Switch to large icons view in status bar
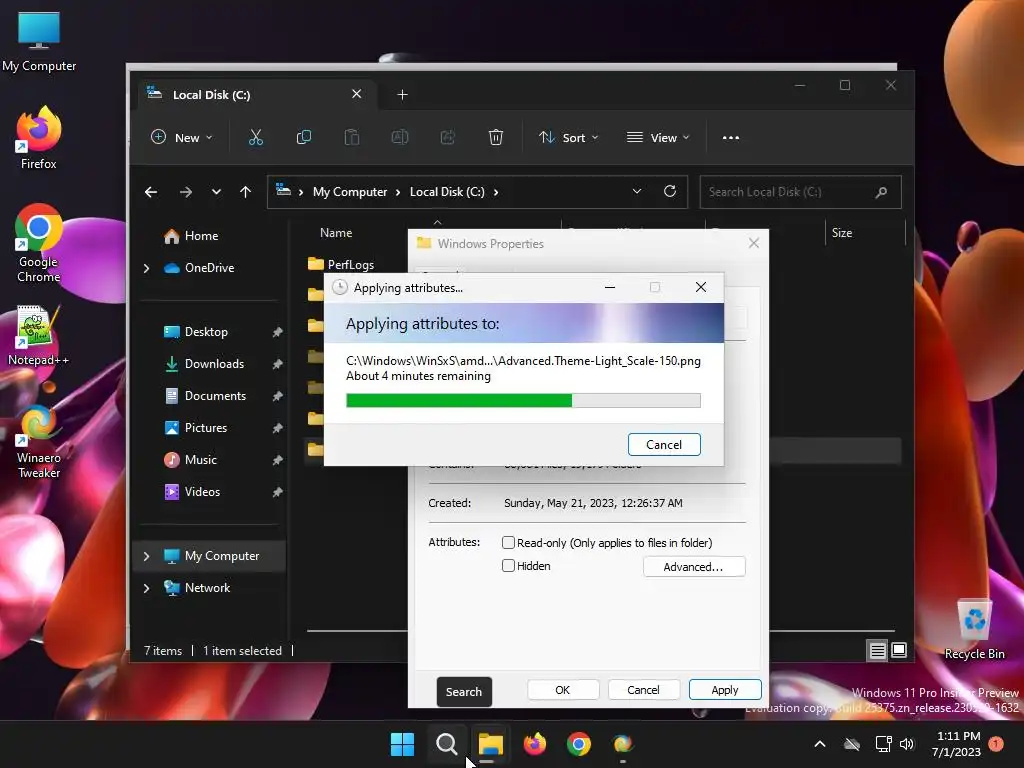Viewport: 1024px width, 768px height. tap(899, 650)
